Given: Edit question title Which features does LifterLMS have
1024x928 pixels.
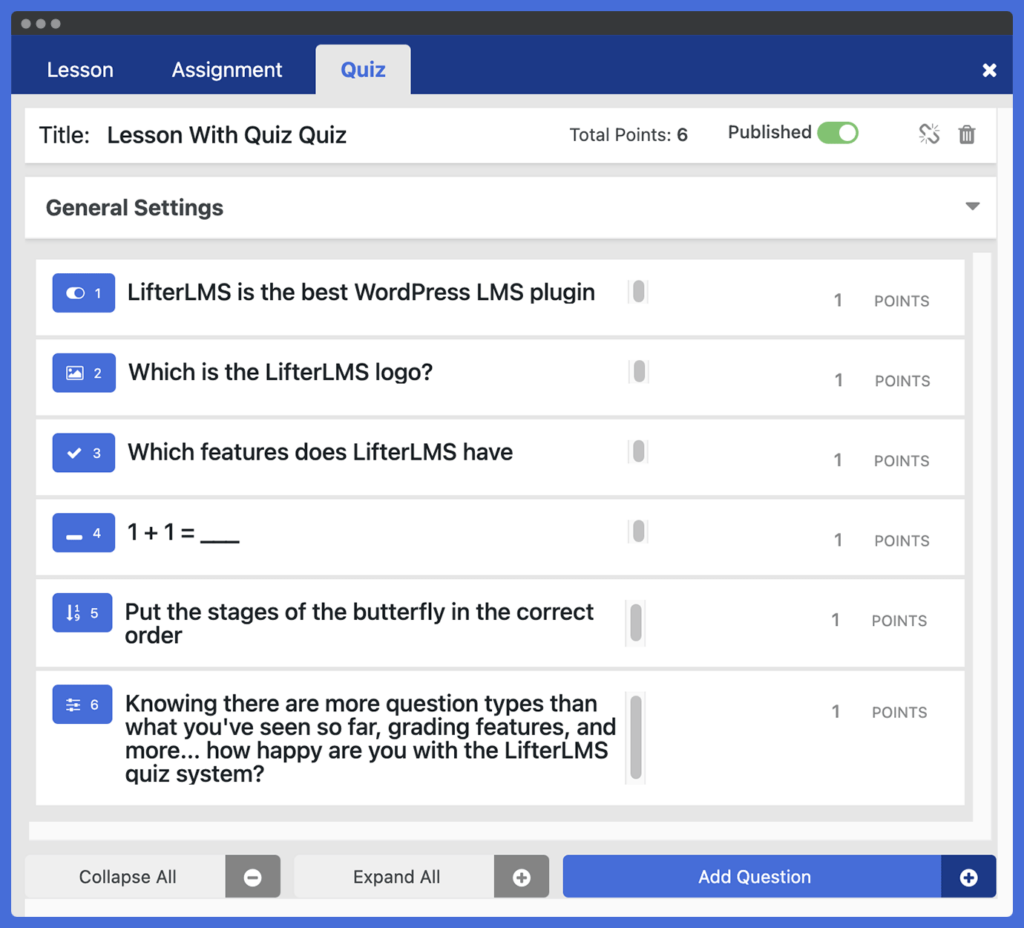Looking at the screenshot, I should pyautogui.click(x=320, y=452).
